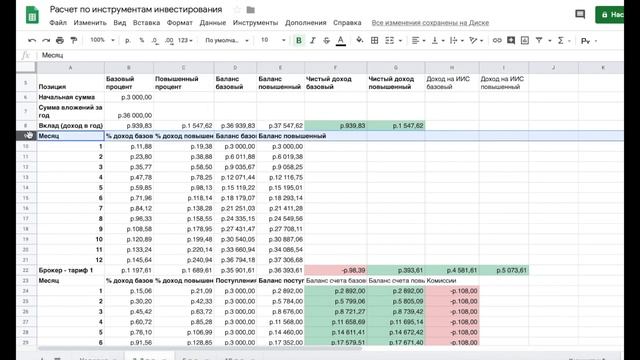Image resolution: width=640 pixels, height=360 pixels.
Task: Format as currency with the р. button
Action: click(128, 40)
